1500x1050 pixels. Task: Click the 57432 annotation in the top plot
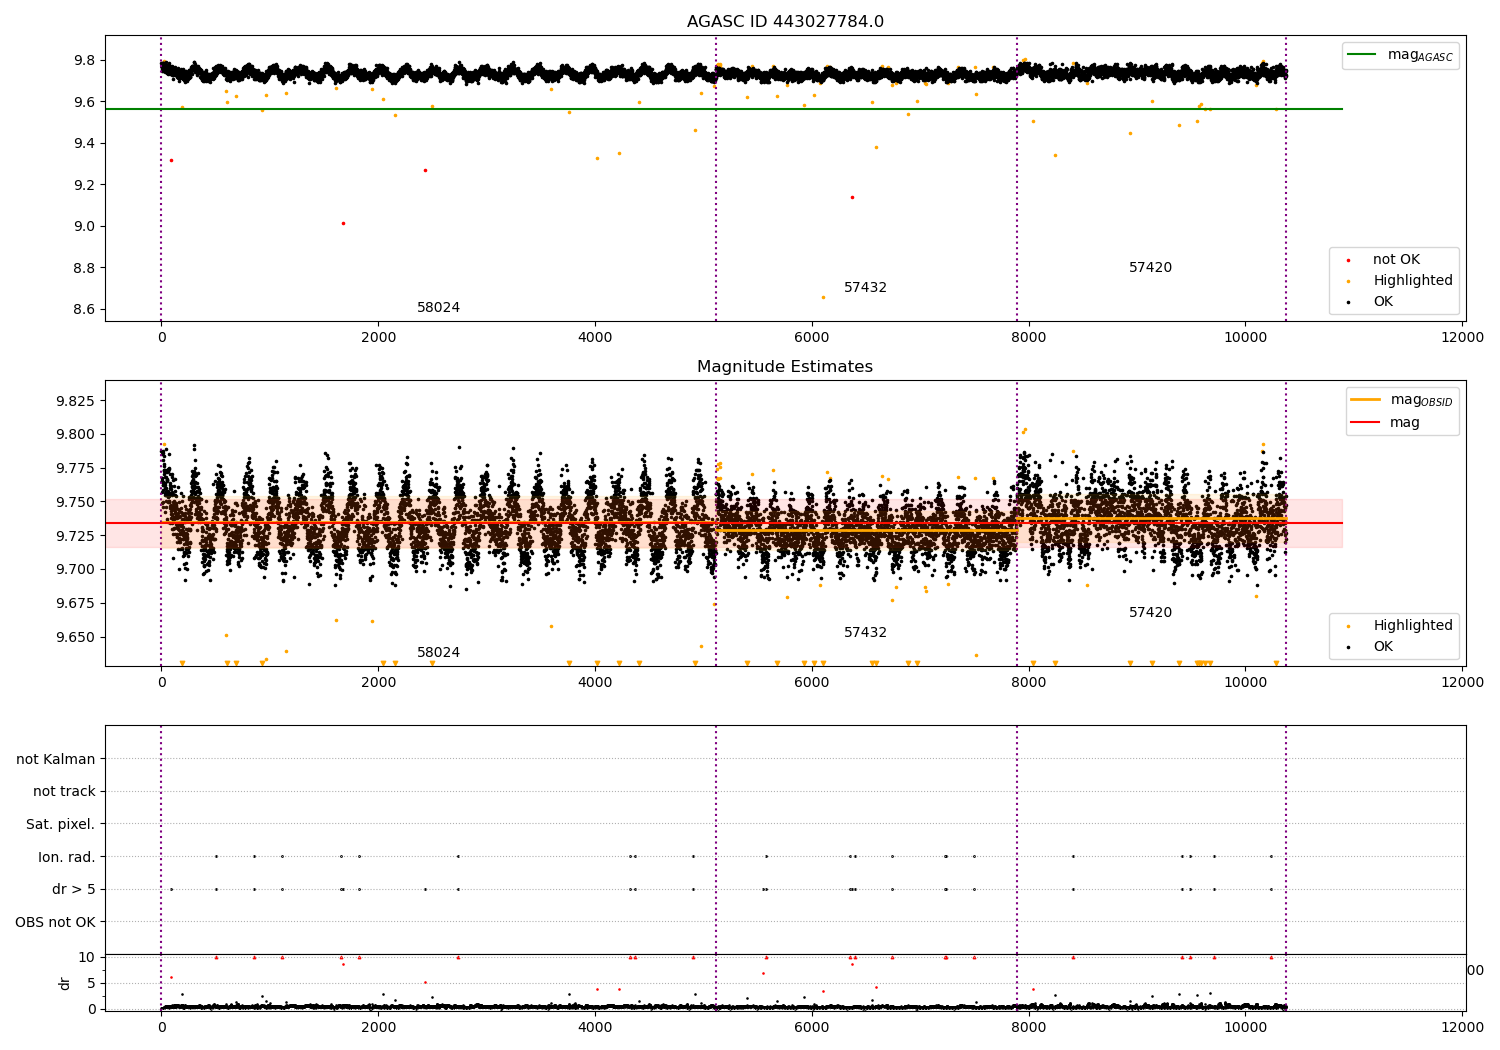pos(865,288)
